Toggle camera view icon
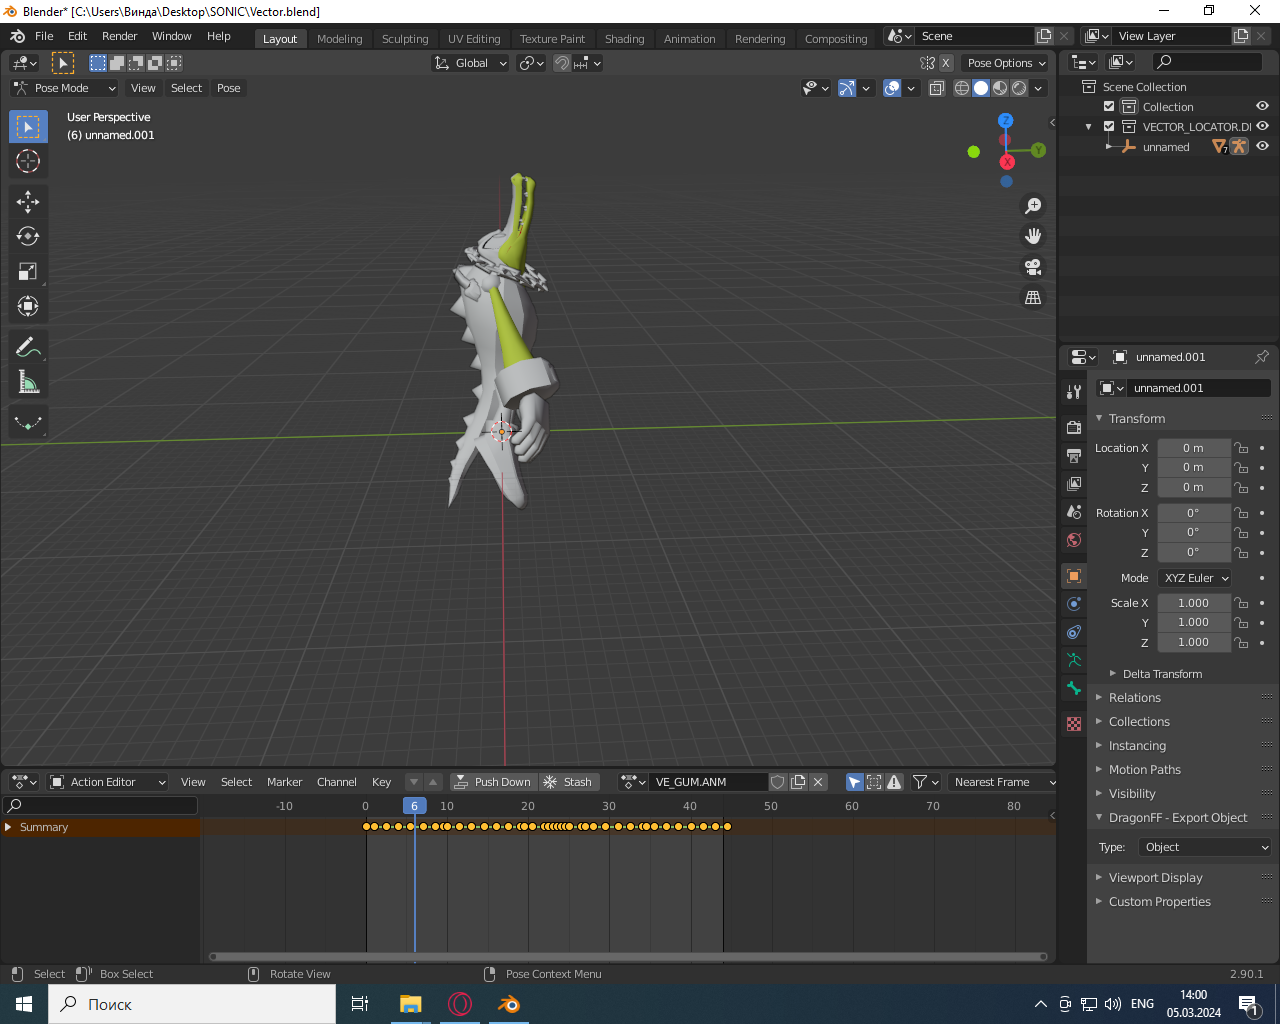The height and width of the screenshot is (1024, 1280). 1033,267
